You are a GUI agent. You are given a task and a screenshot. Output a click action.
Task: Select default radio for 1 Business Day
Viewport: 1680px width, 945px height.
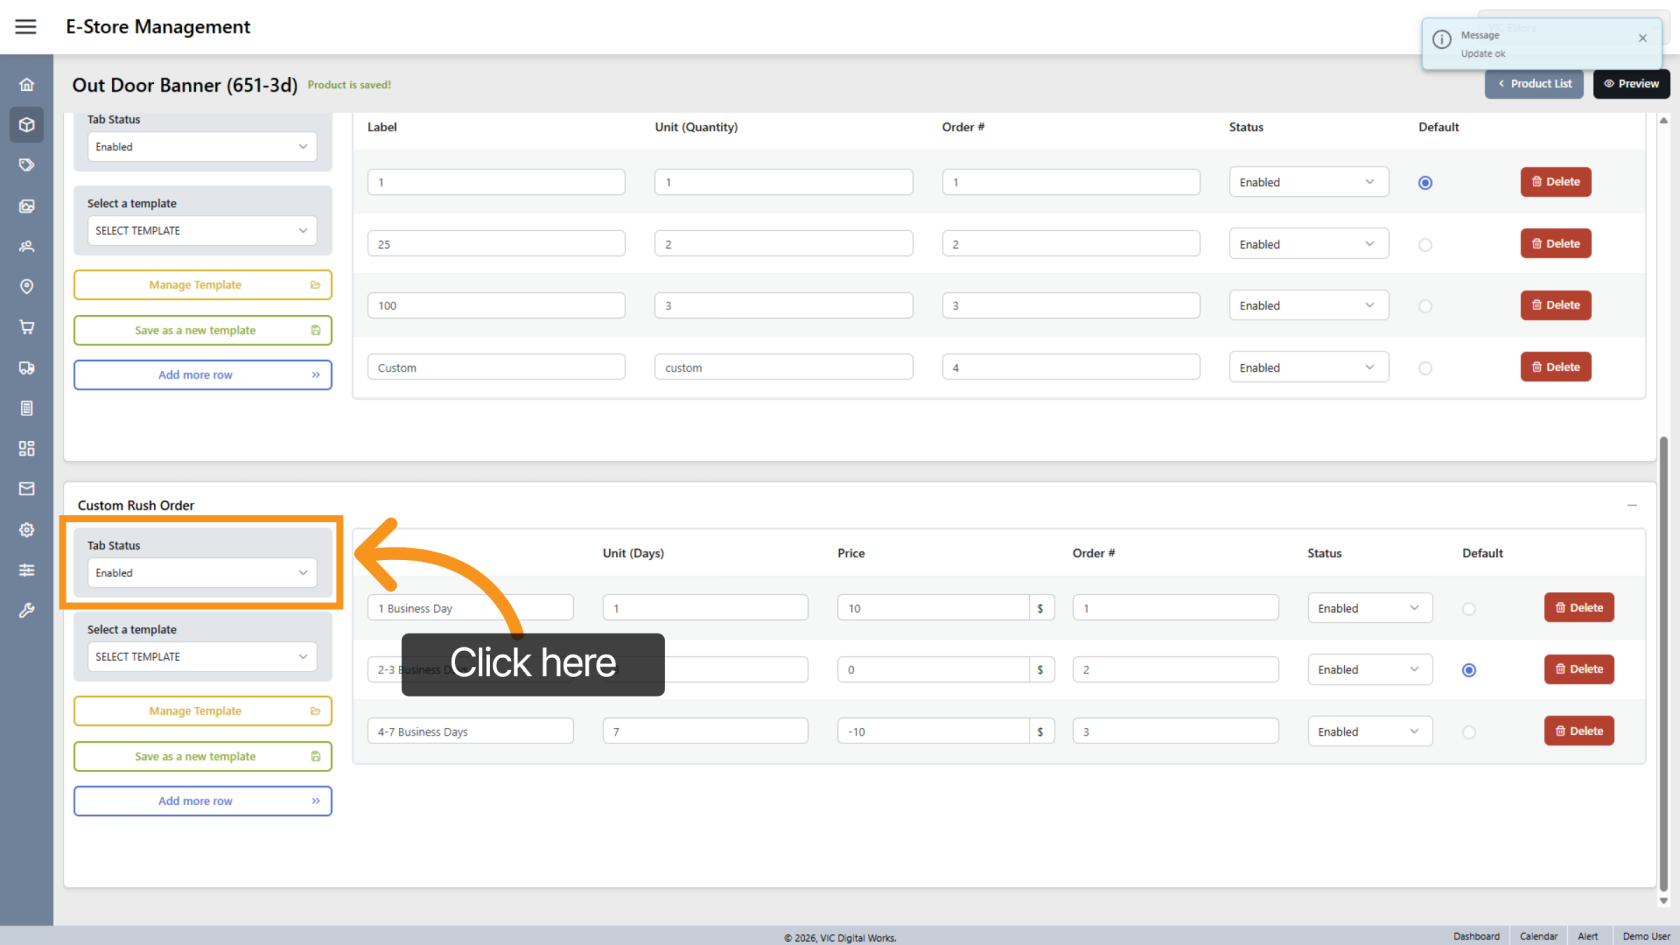point(1468,609)
